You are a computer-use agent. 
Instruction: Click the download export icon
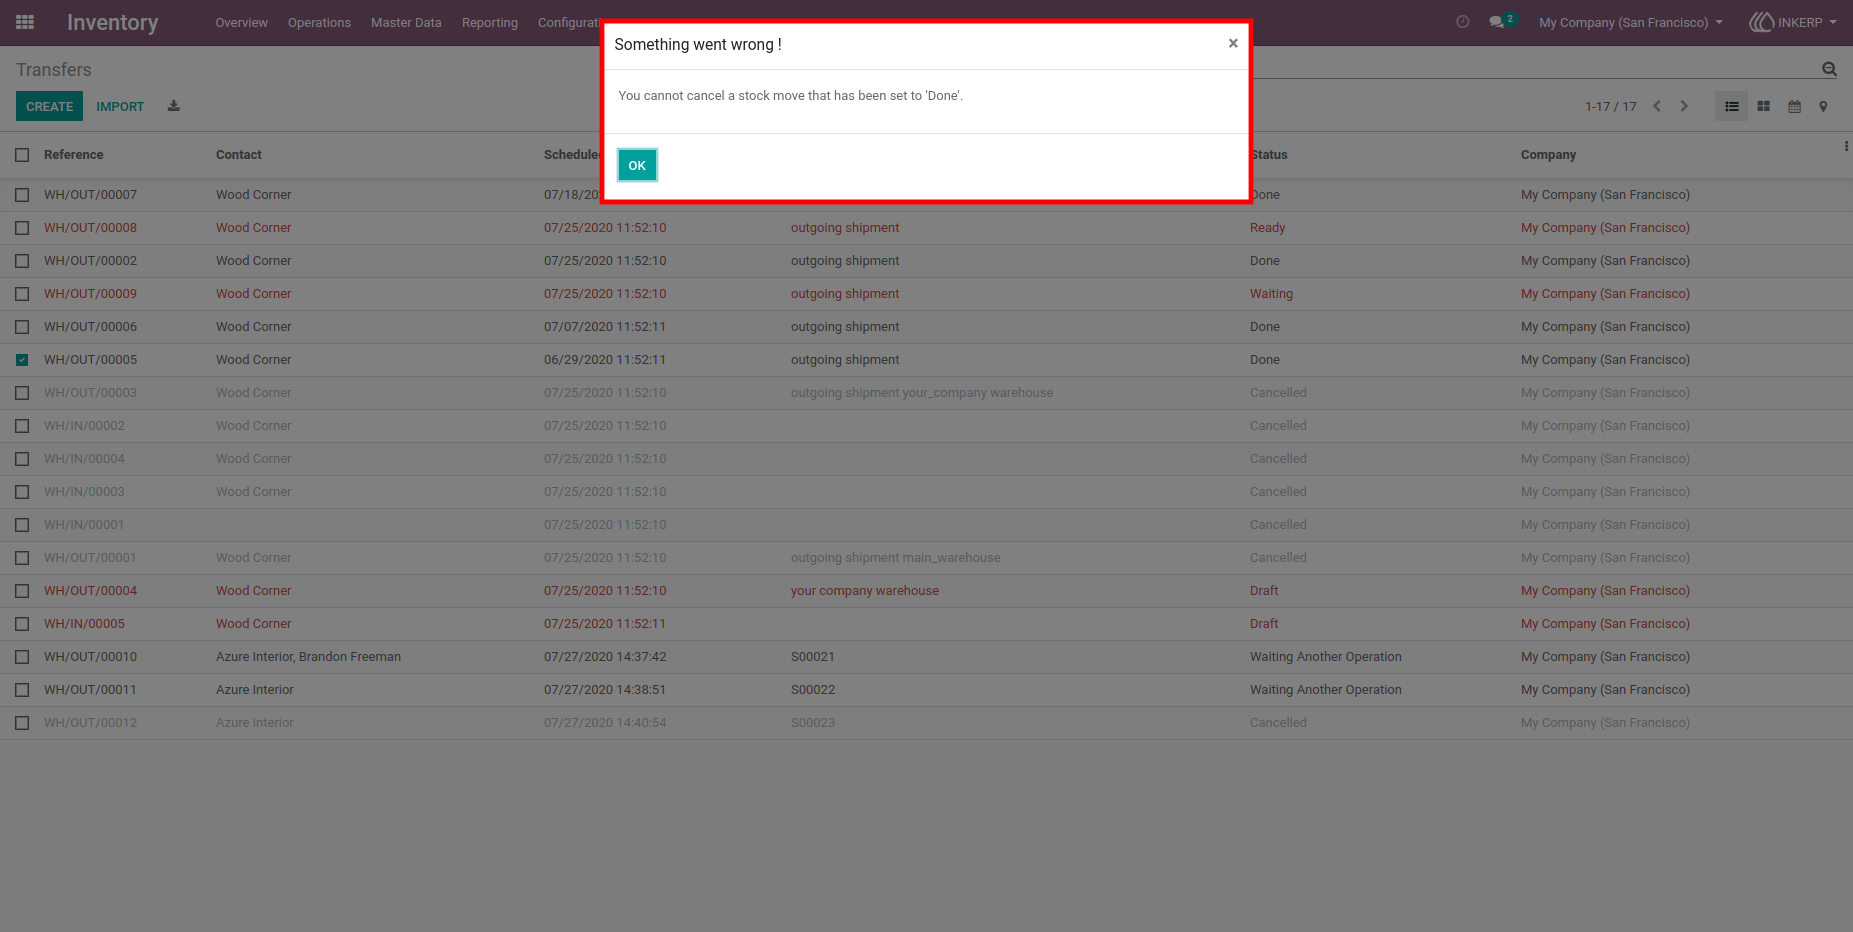pyautogui.click(x=173, y=106)
